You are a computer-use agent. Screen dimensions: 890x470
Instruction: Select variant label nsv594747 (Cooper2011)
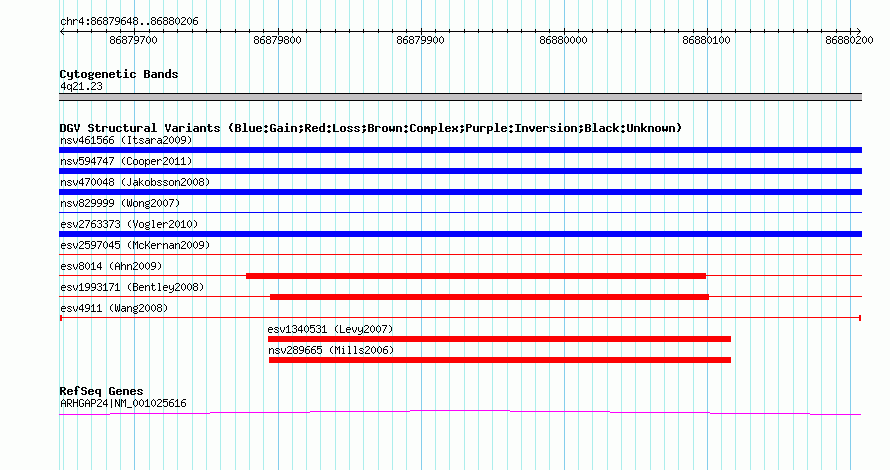click(x=126, y=161)
